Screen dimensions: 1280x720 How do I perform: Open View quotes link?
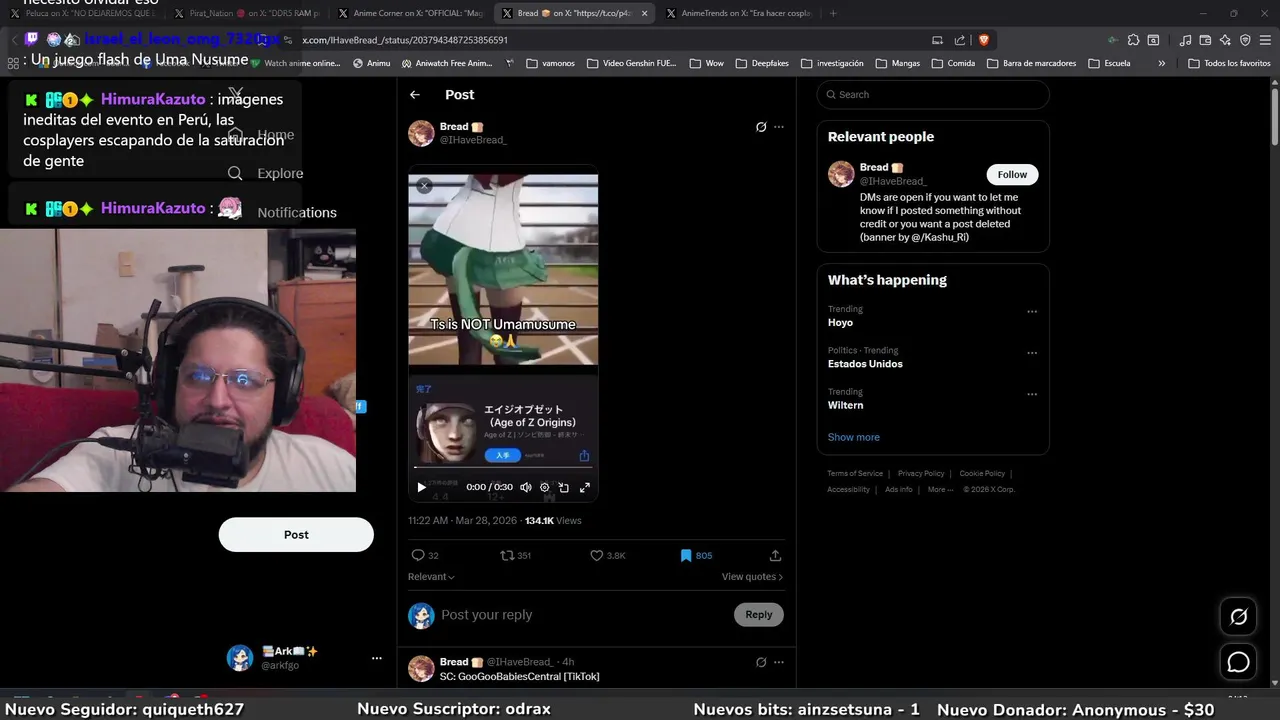752,577
